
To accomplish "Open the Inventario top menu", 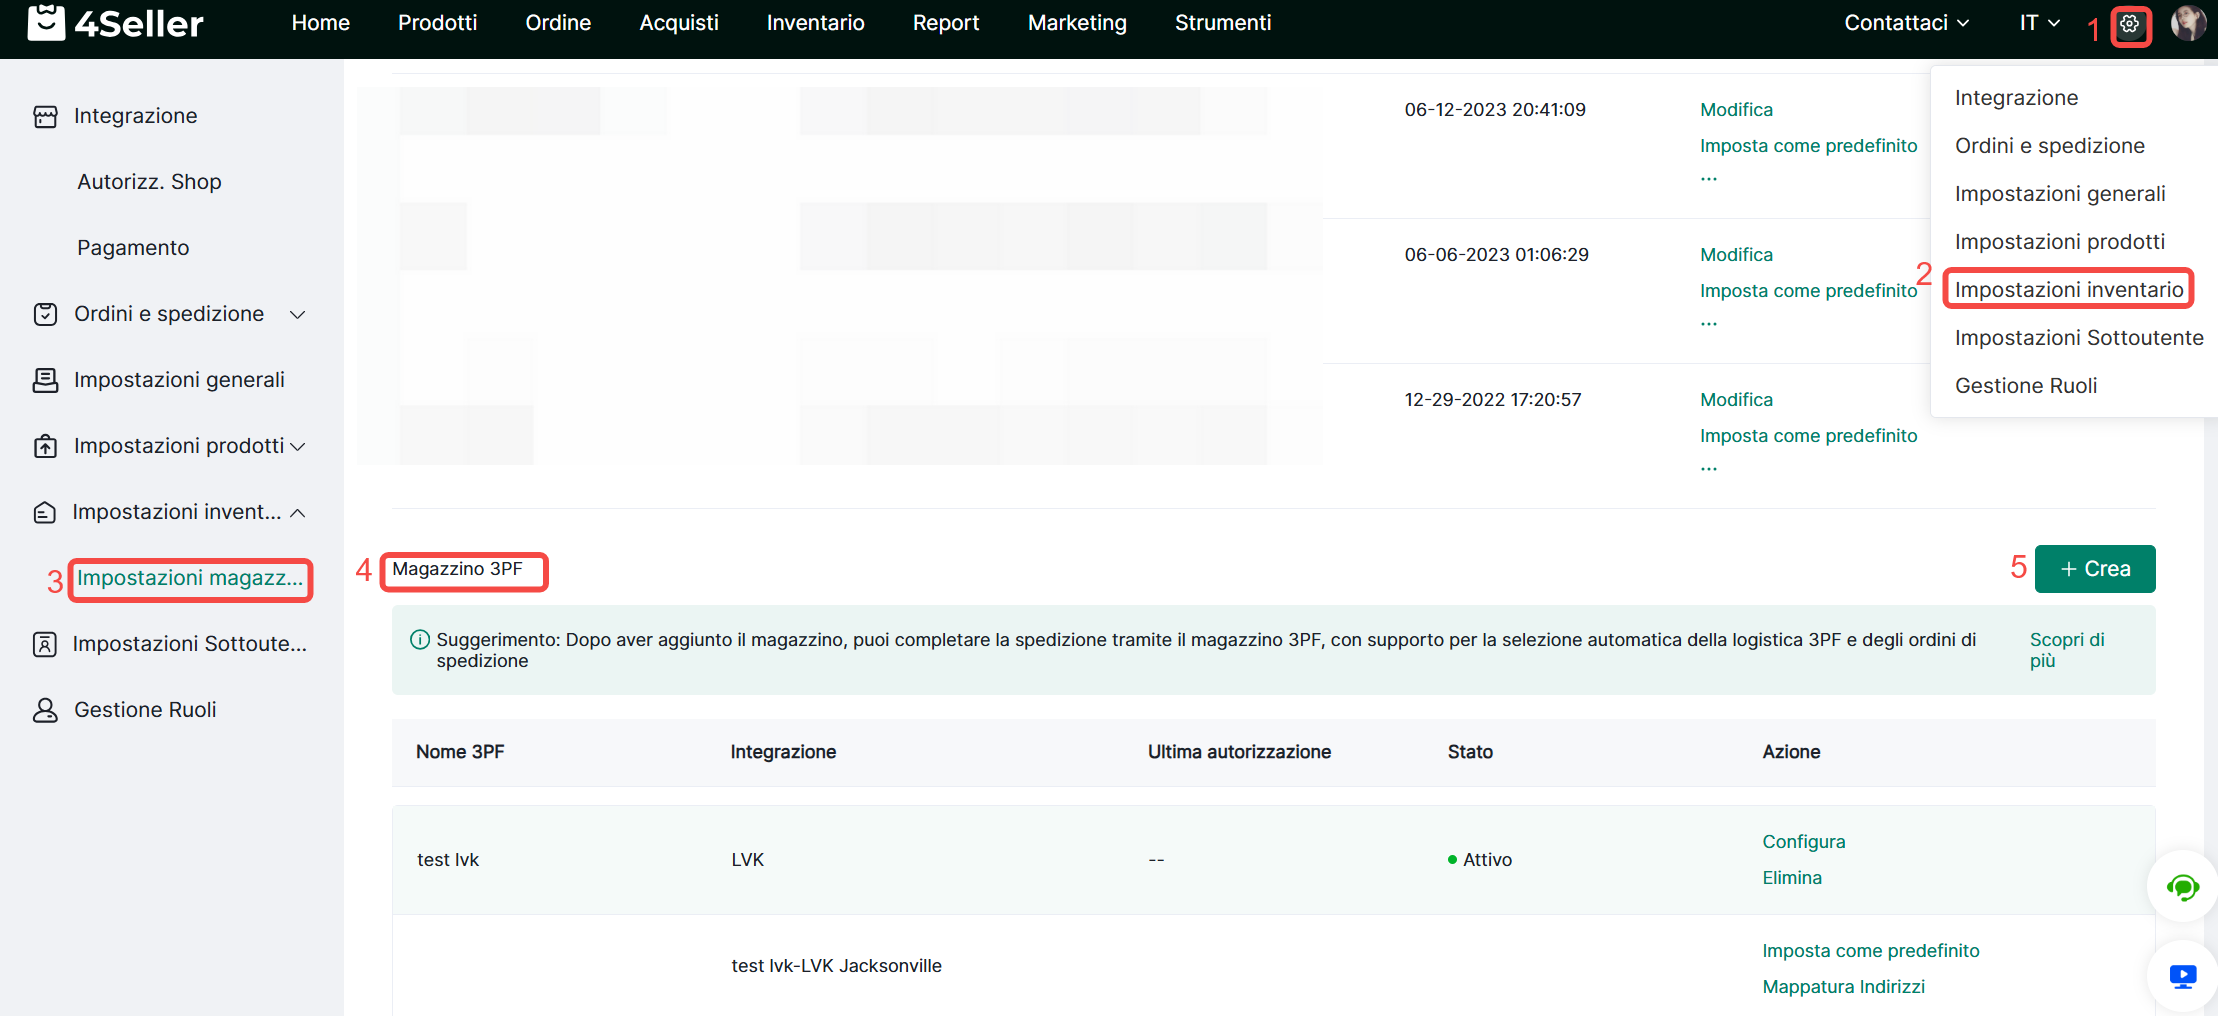I will pos(815,23).
